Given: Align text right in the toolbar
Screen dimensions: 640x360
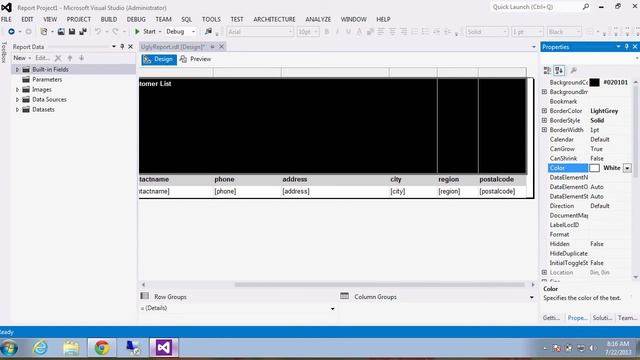Looking at the screenshot, I should pos(403,31).
